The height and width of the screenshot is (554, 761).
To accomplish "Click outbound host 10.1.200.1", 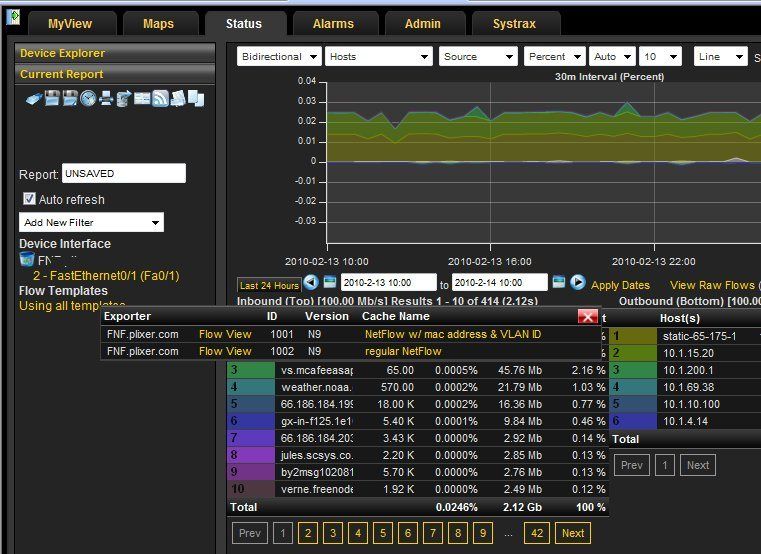I will click(x=688, y=370).
